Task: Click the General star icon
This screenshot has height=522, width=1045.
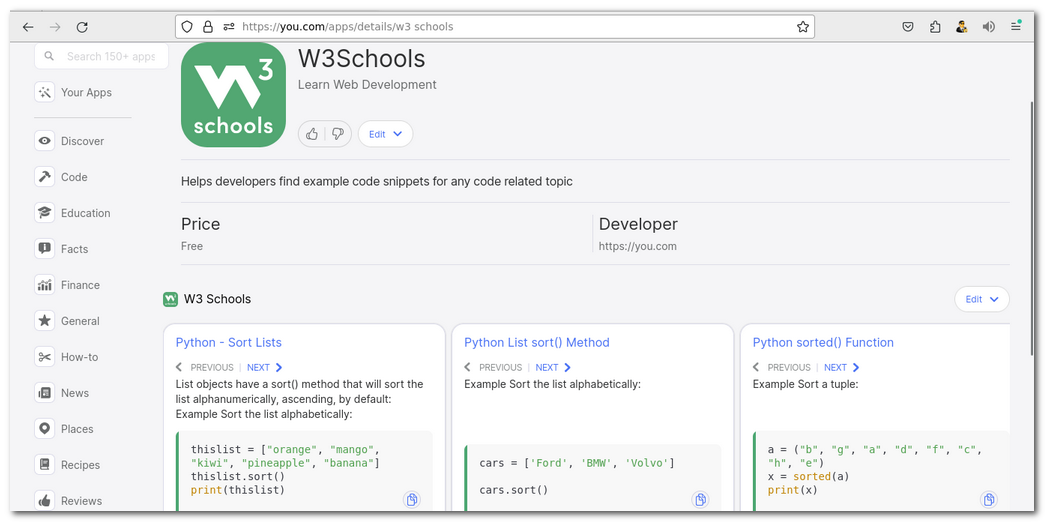Action: coord(45,321)
